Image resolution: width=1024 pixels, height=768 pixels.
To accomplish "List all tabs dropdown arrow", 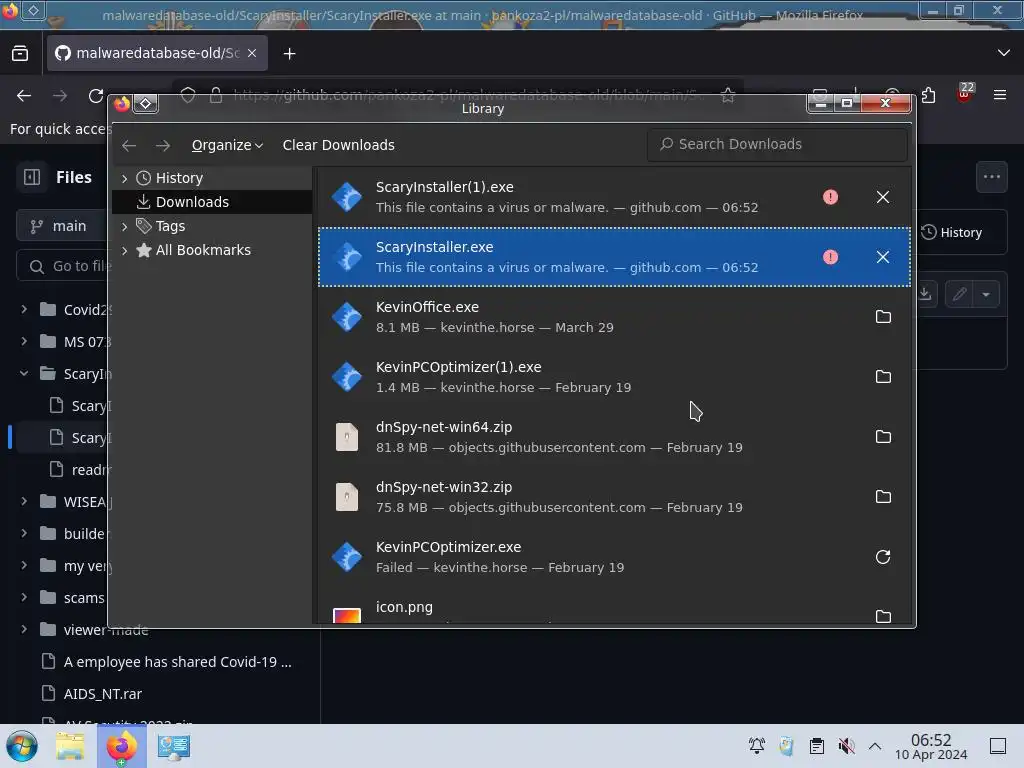I will [x=1004, y=53].
